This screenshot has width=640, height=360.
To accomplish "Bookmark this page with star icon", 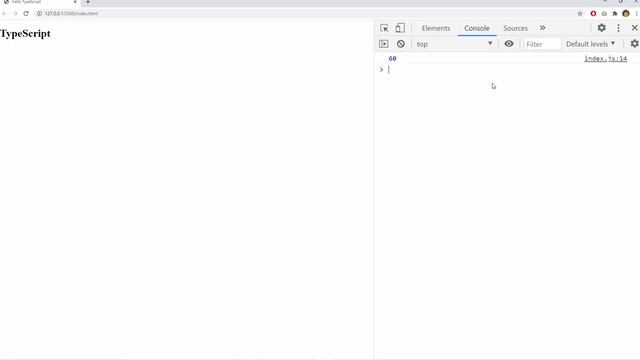I will click(580, 13).
